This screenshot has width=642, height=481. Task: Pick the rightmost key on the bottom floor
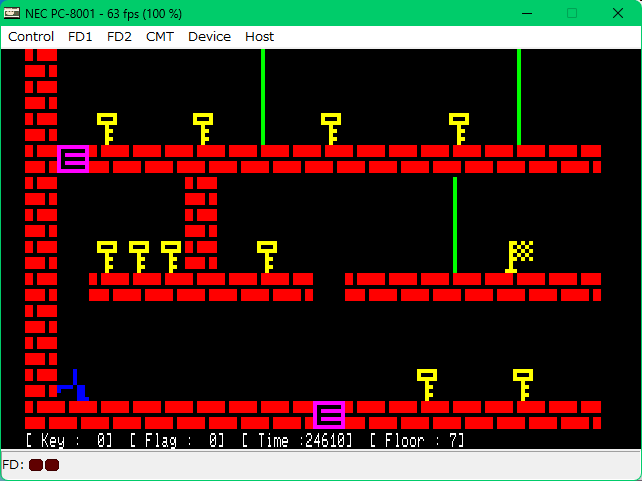click(523, 384)
